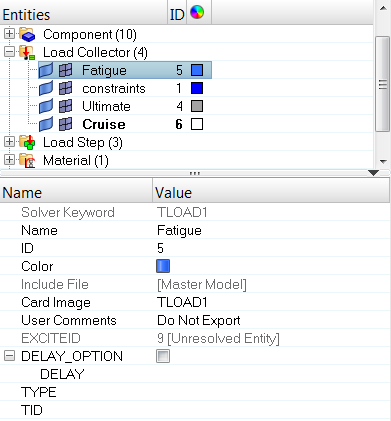Image resolution: width=391 pixels, height=421 pixels.
Task: Select the Component (10) row
Action: pos(90,34)
